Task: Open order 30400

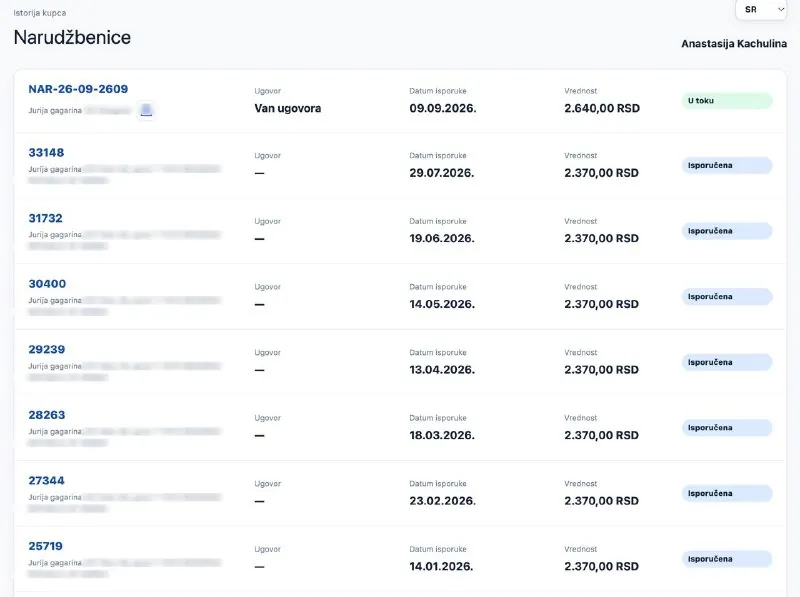Action: [47, 284]
